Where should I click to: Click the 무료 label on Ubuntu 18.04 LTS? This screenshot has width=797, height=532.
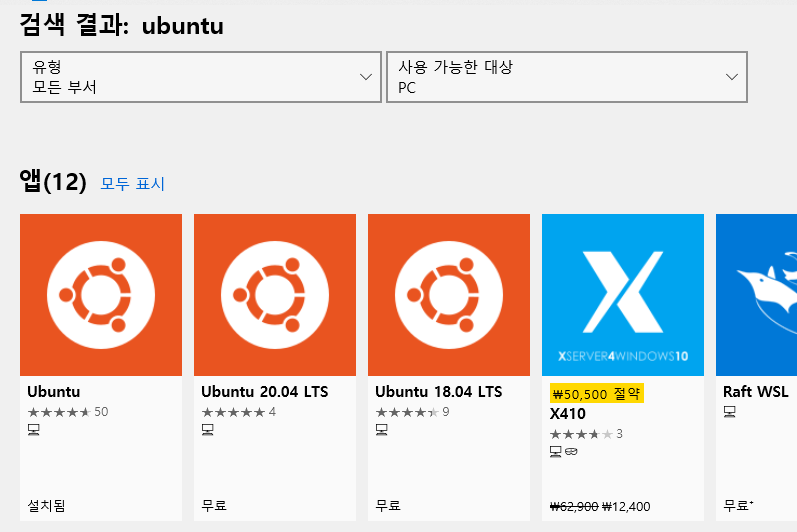click(388, 506)
